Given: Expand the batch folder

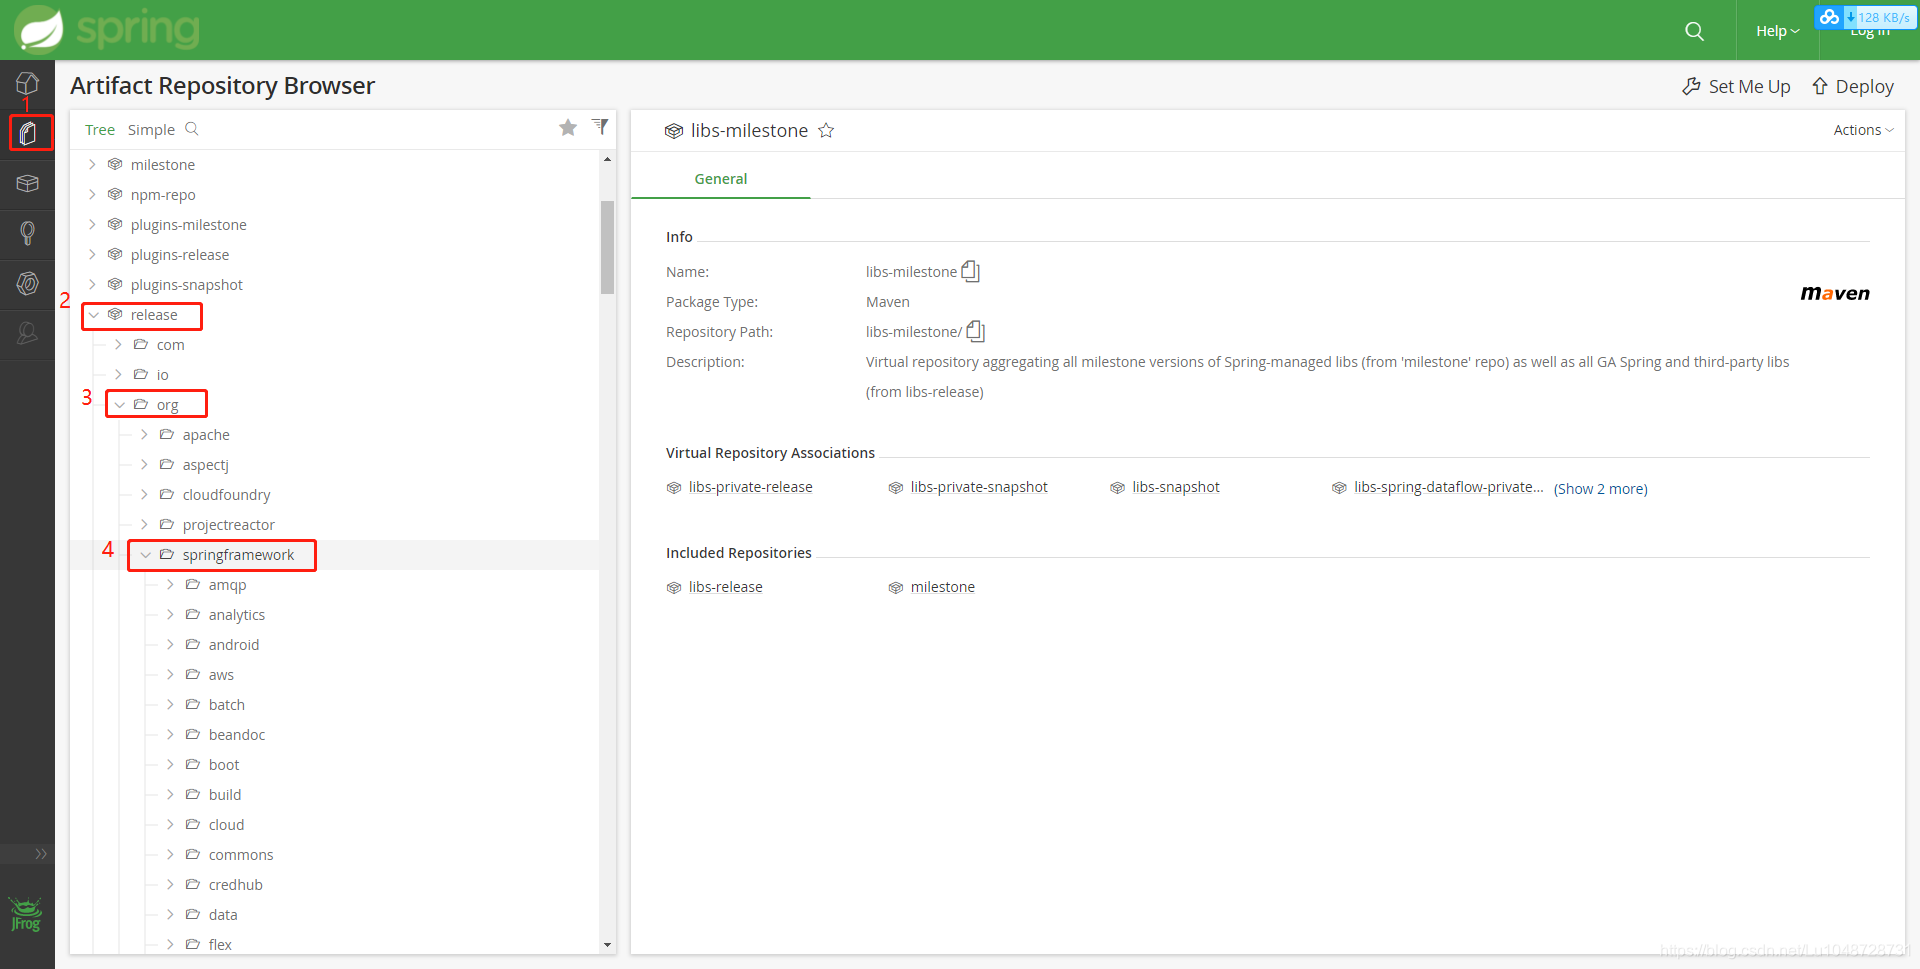Looking at the screenshot, I should coord(170,704).
